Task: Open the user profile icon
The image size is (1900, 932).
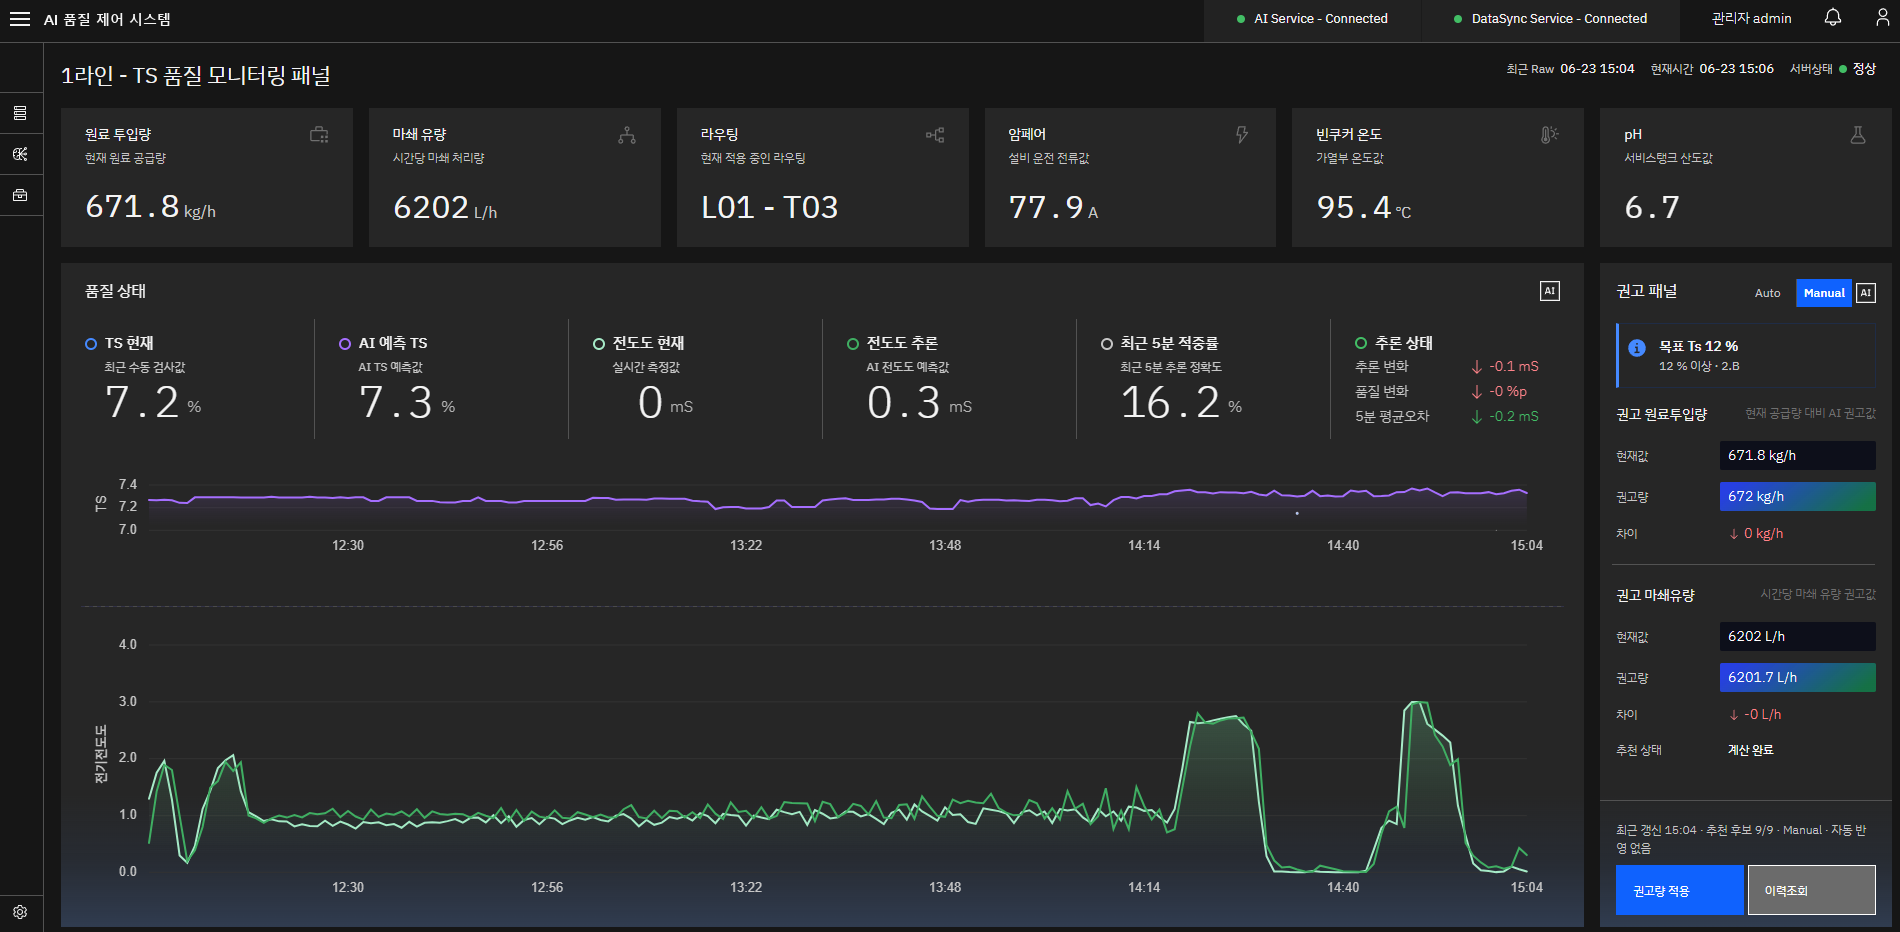Action: point(1882,18)
